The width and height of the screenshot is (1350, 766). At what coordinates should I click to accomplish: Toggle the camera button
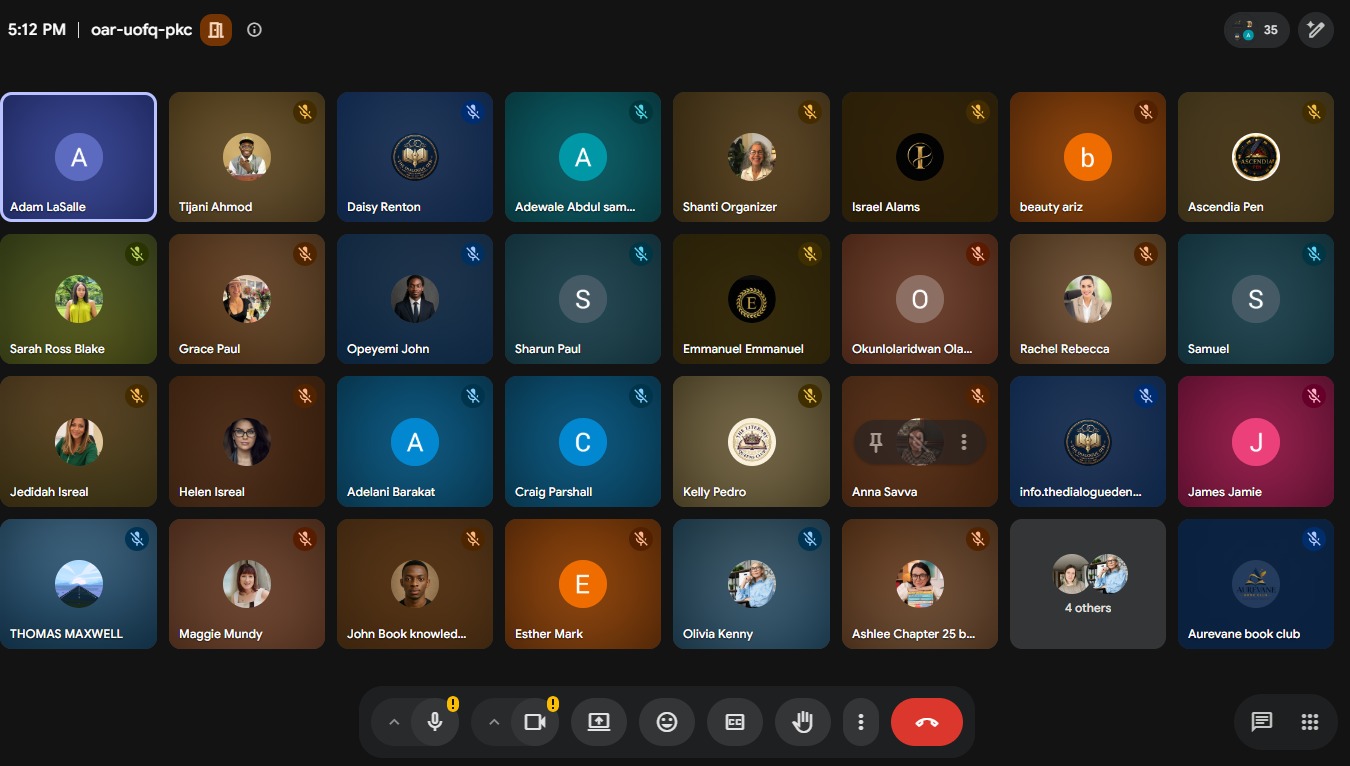(x=535, y=722)
